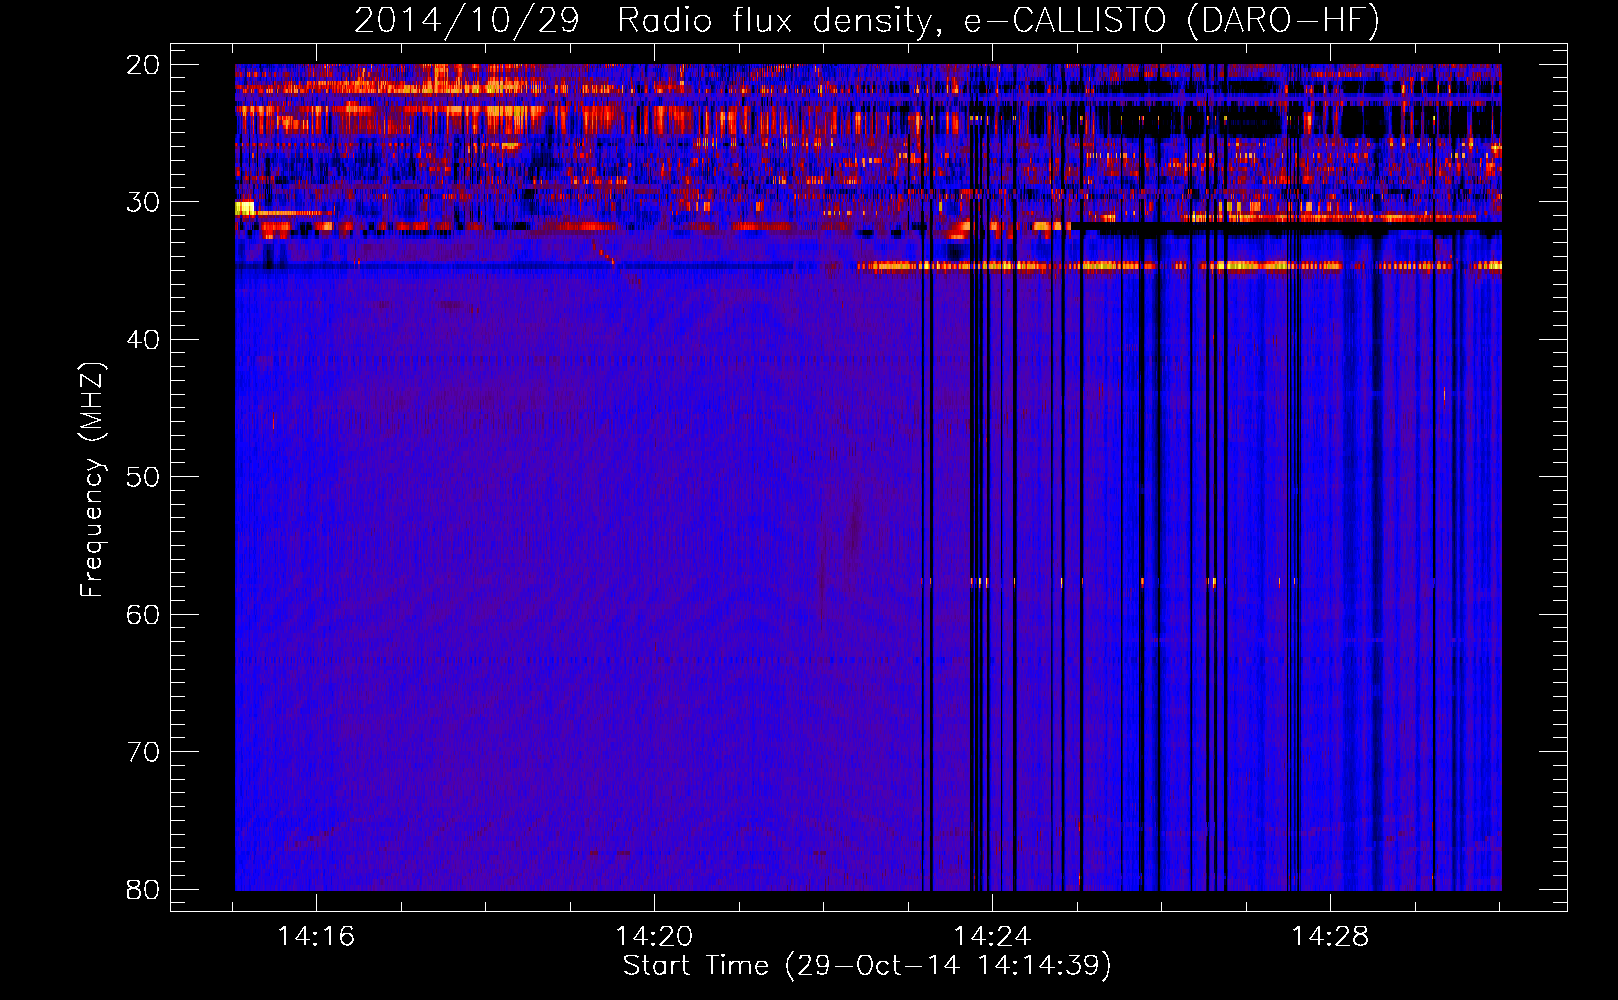
Task: Click the 'Start Time (29-Oct-14 14:14:39)' label
Action: tap(867, 966)
